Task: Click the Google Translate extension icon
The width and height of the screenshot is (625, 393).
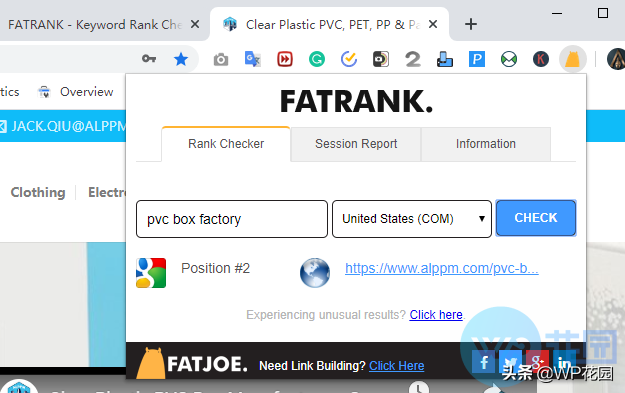Action: pos(253,59)
